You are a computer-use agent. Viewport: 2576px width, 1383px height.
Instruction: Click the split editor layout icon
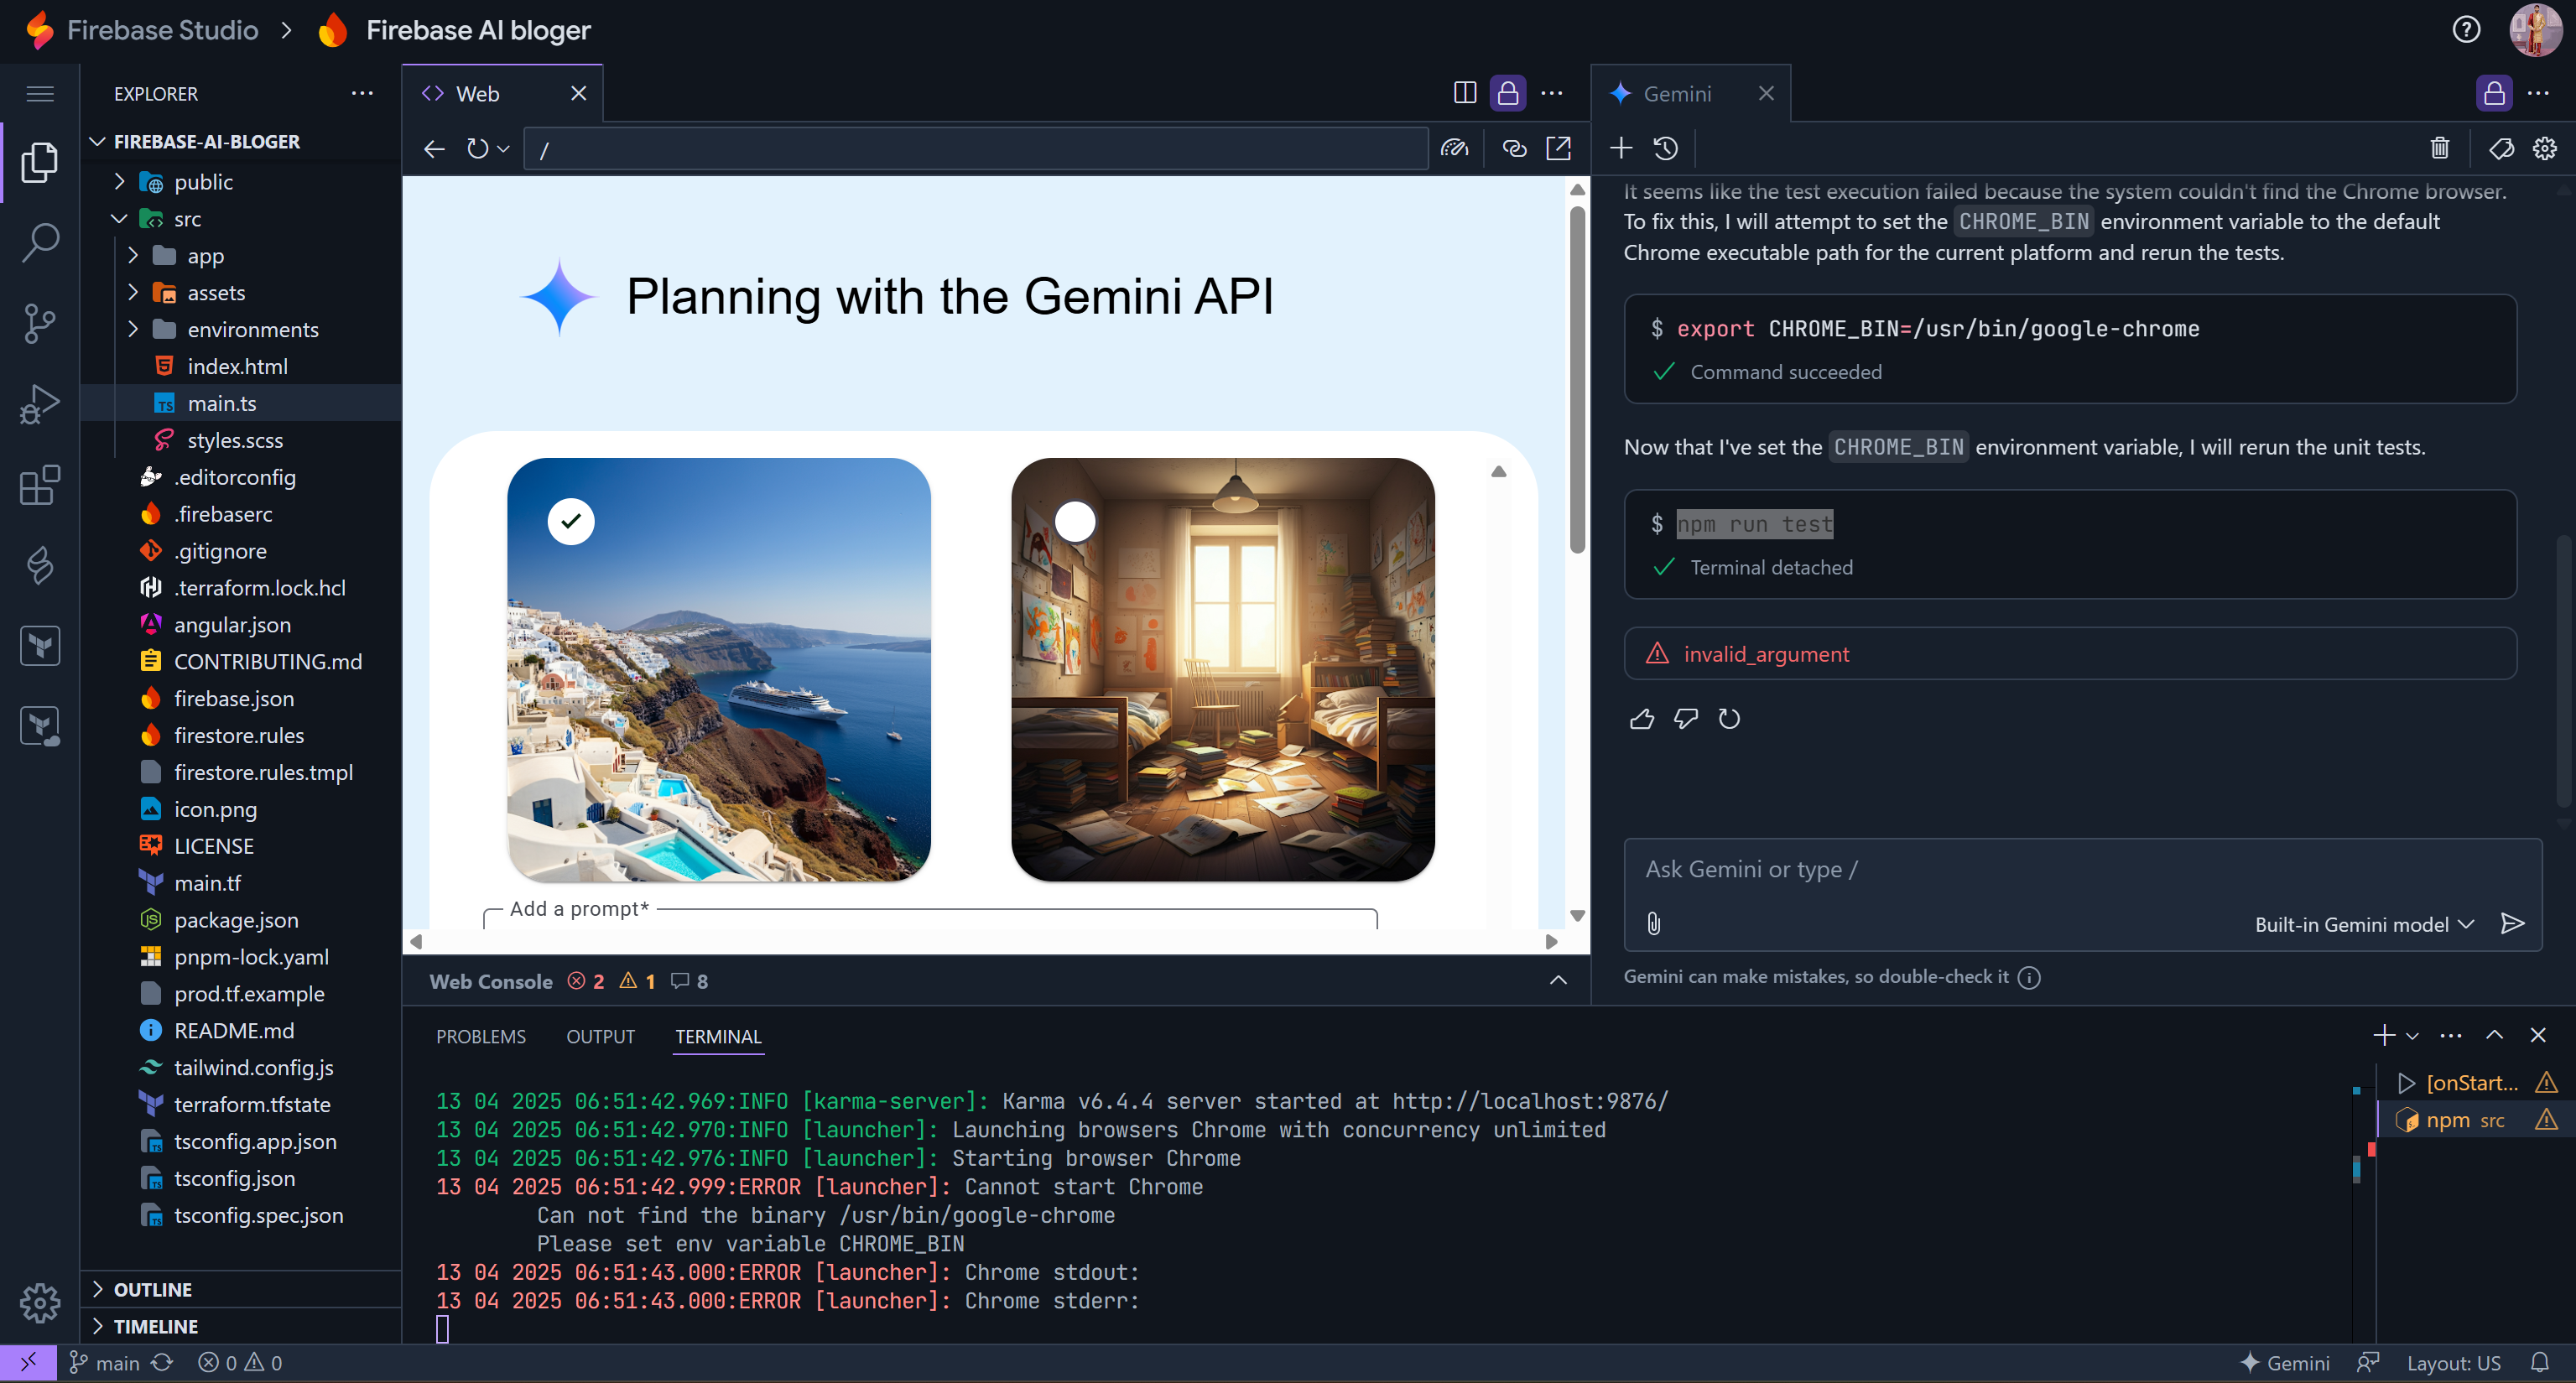[x=1464, y=93]
